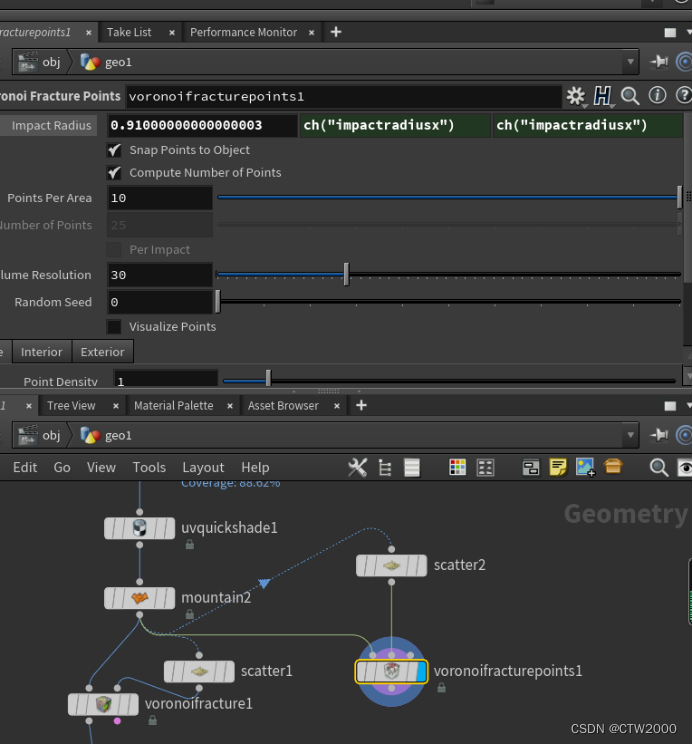Toggle lock badge under uvquickshade1
Screen dimensions: 693x744
pyautogui.click(x=190, y=544)
